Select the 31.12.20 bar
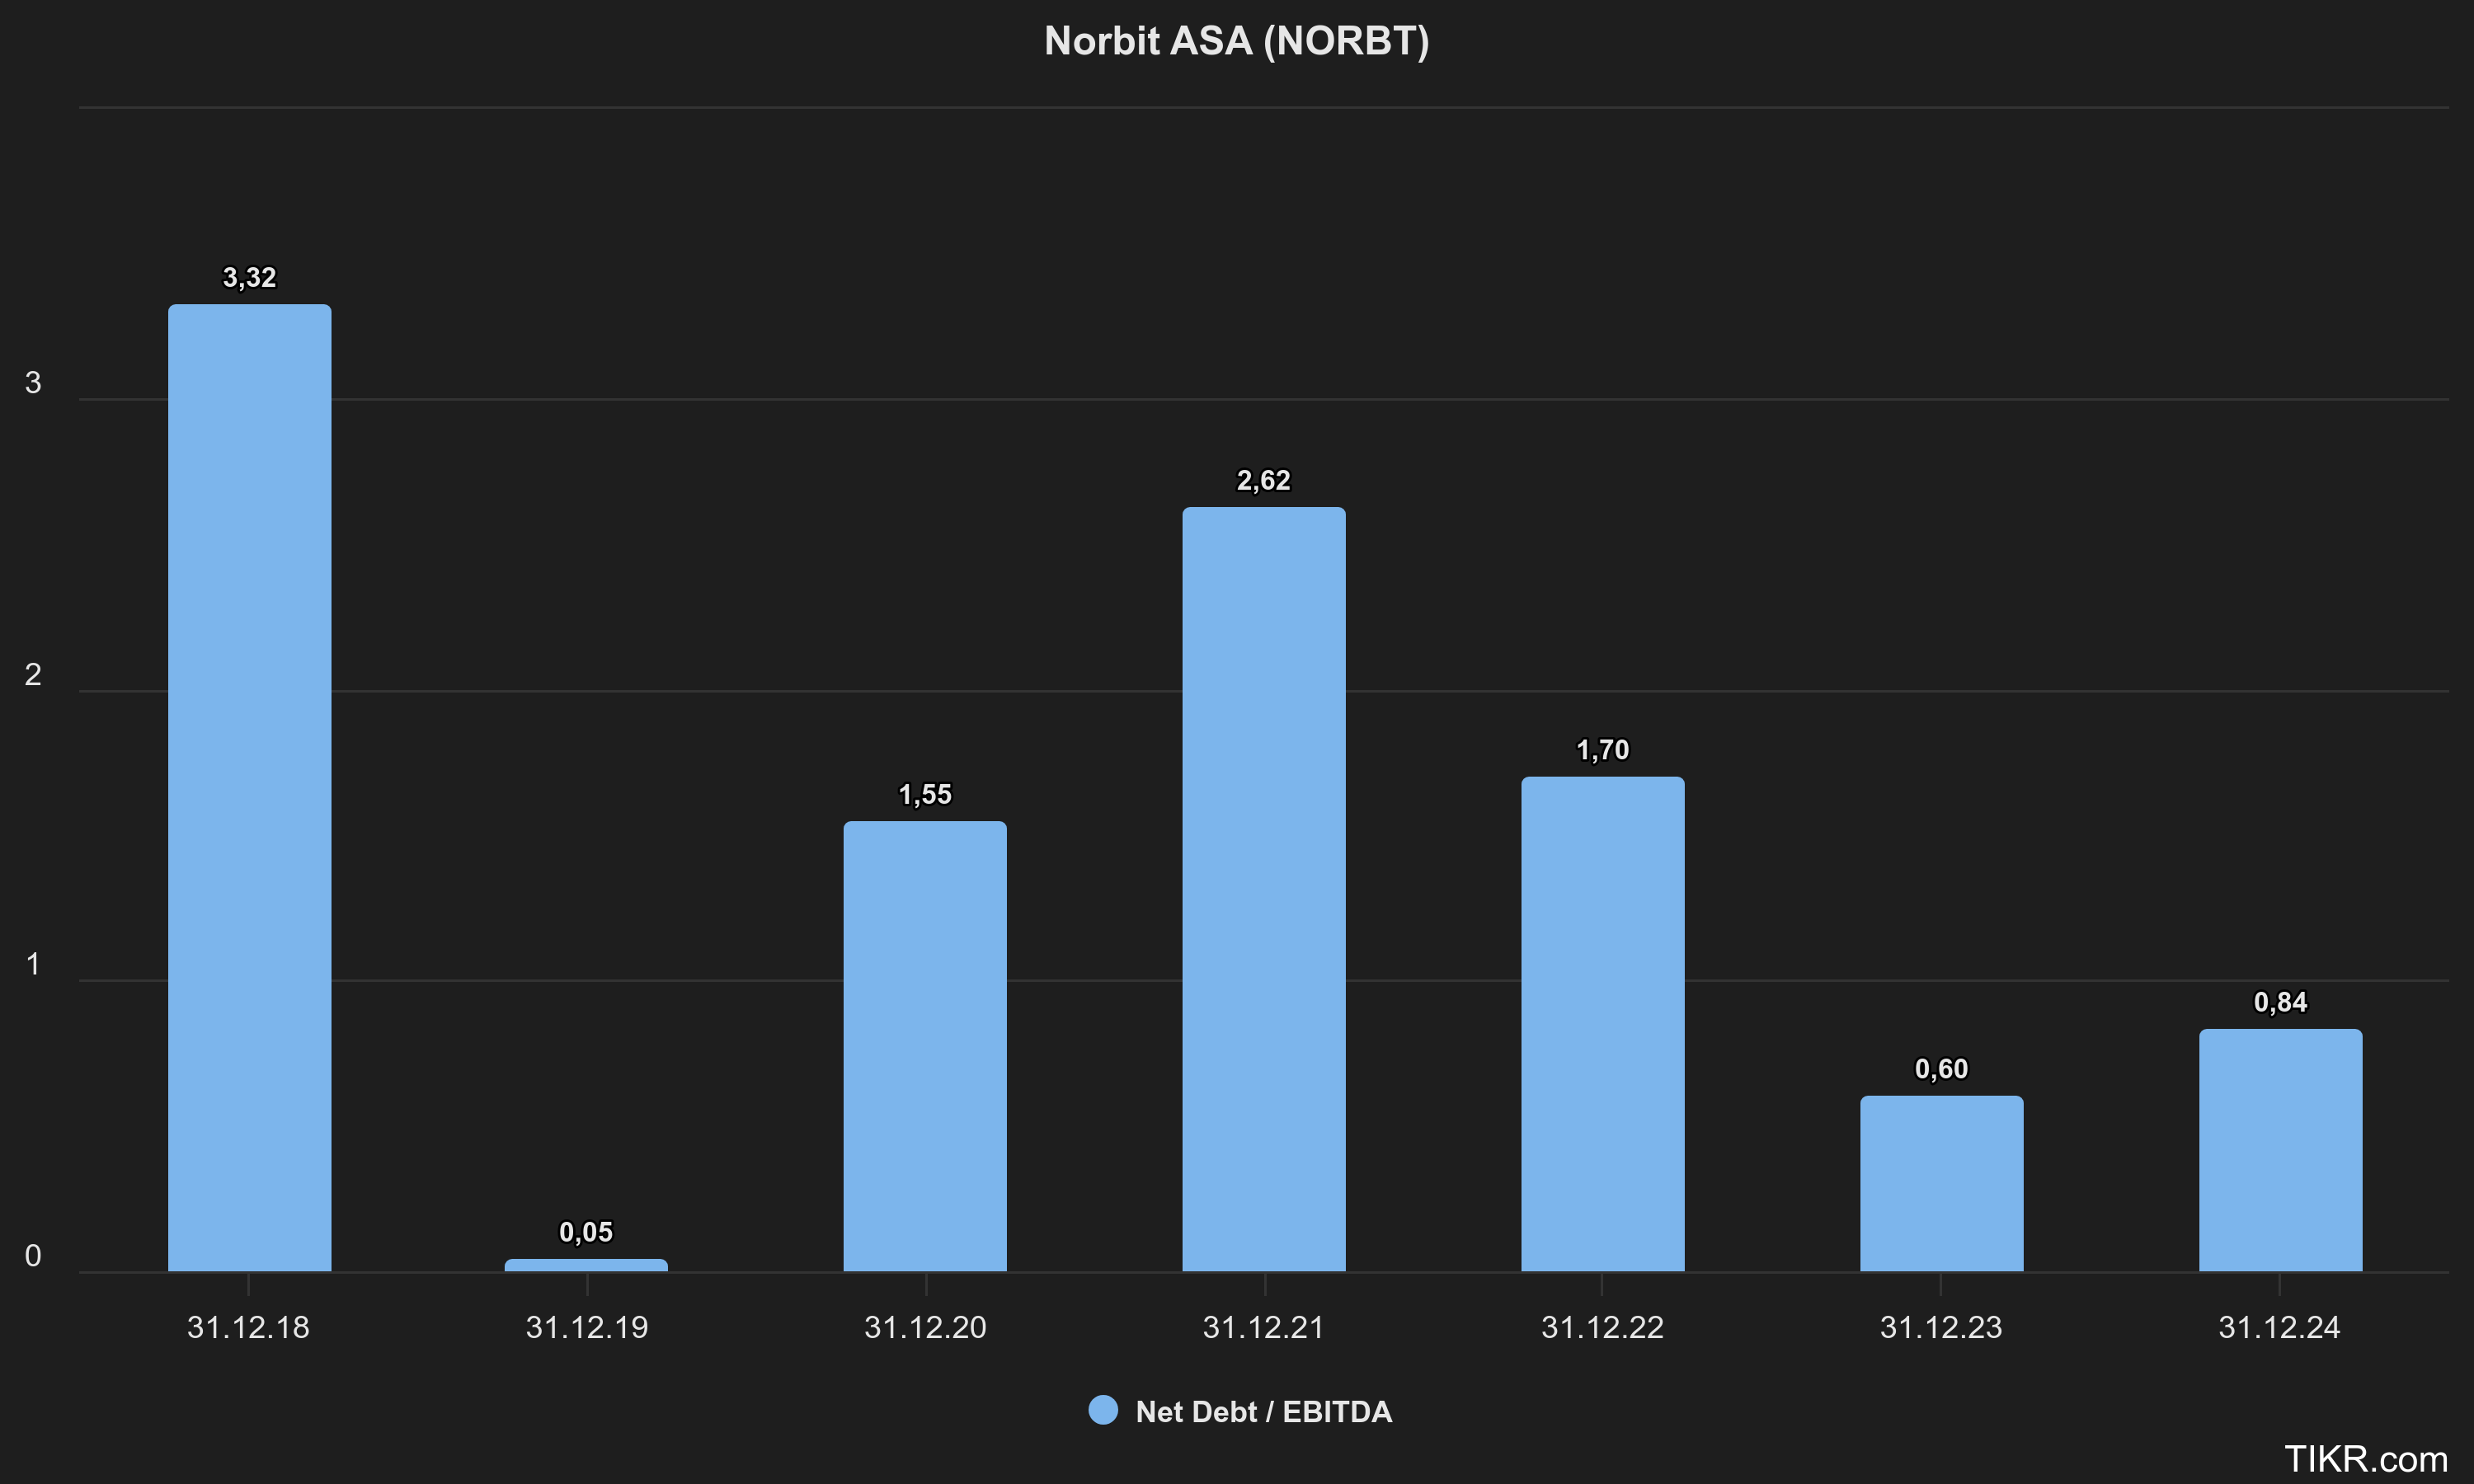 (x=925, y=1046)
